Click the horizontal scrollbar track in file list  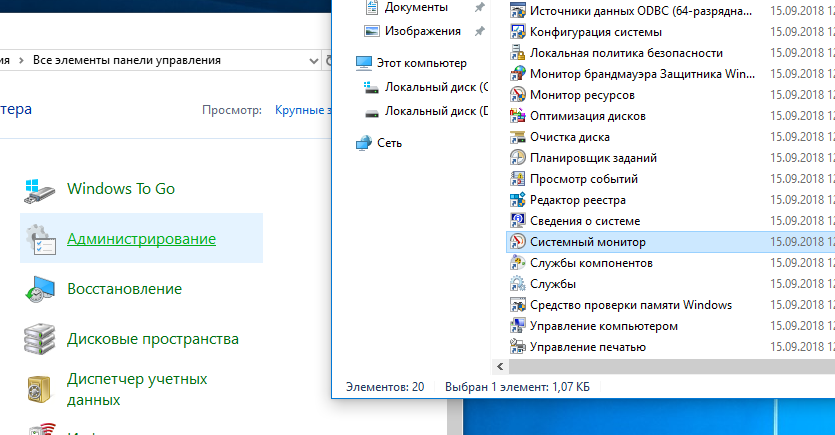click(x=672, y=366)
